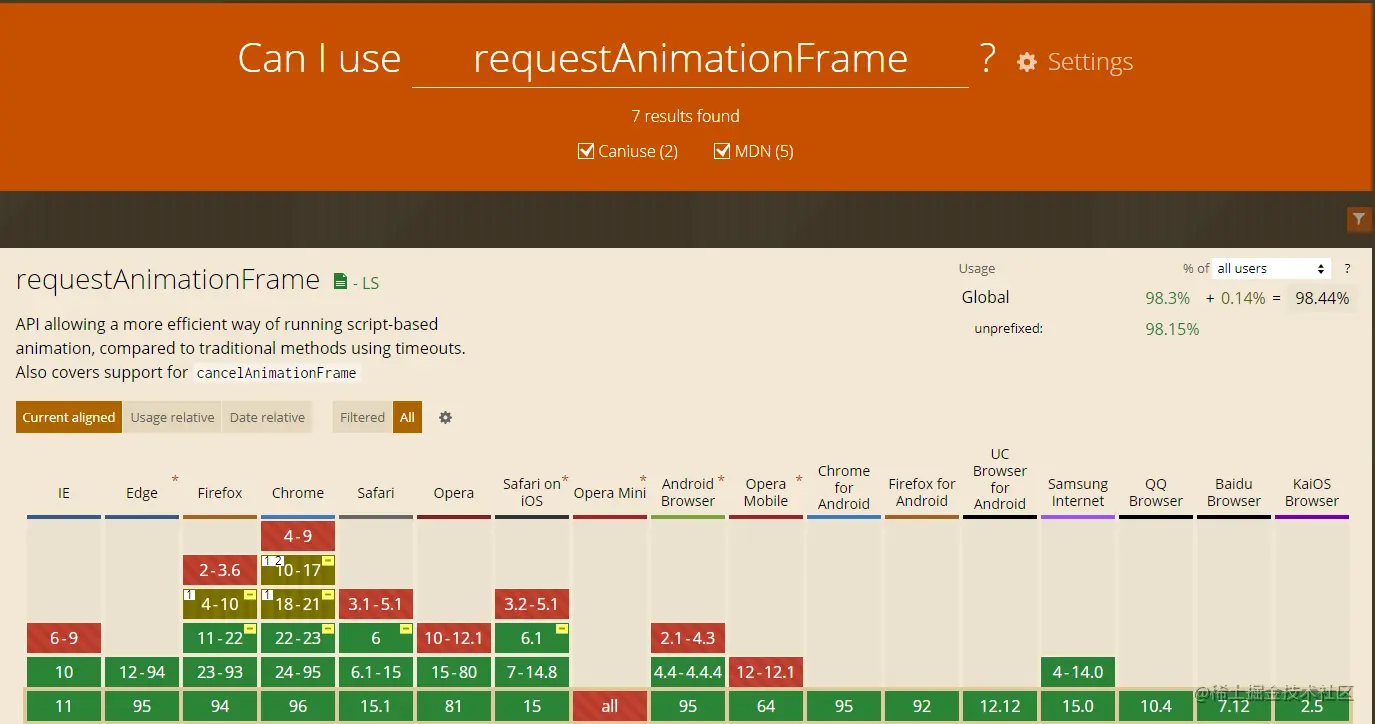Viewport: 1375px width, 724px height.
Task: Click the Safari 6.1-15 version cell
Action: (376, 672)
